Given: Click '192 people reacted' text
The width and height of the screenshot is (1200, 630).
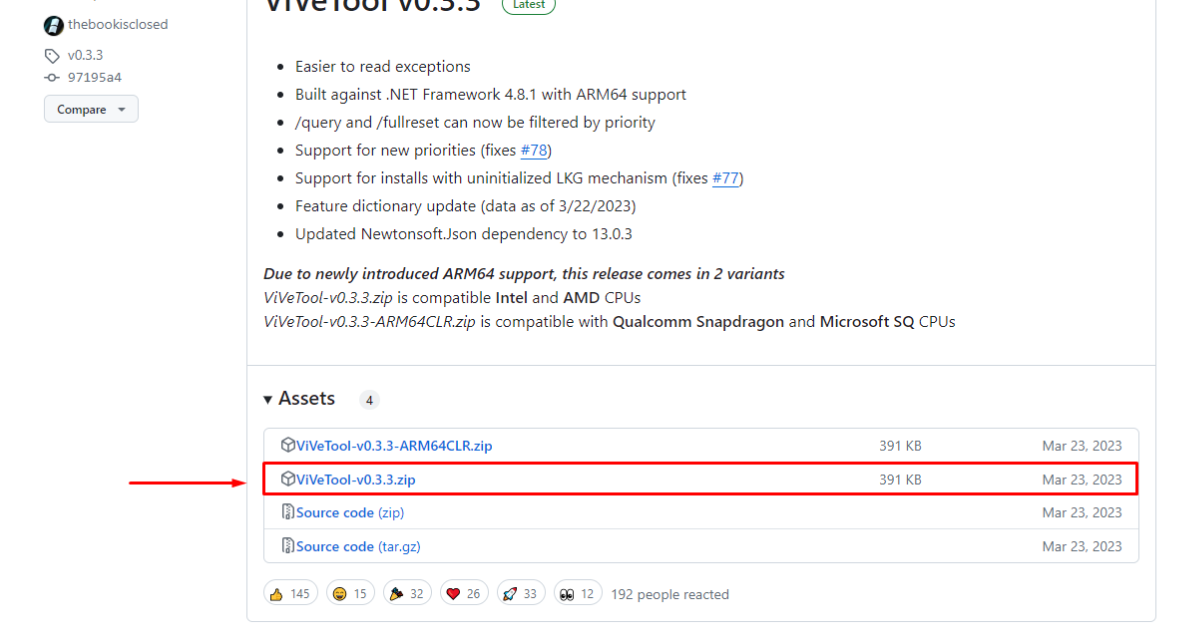Looking at the screenshot, I should tap(670, 594).
